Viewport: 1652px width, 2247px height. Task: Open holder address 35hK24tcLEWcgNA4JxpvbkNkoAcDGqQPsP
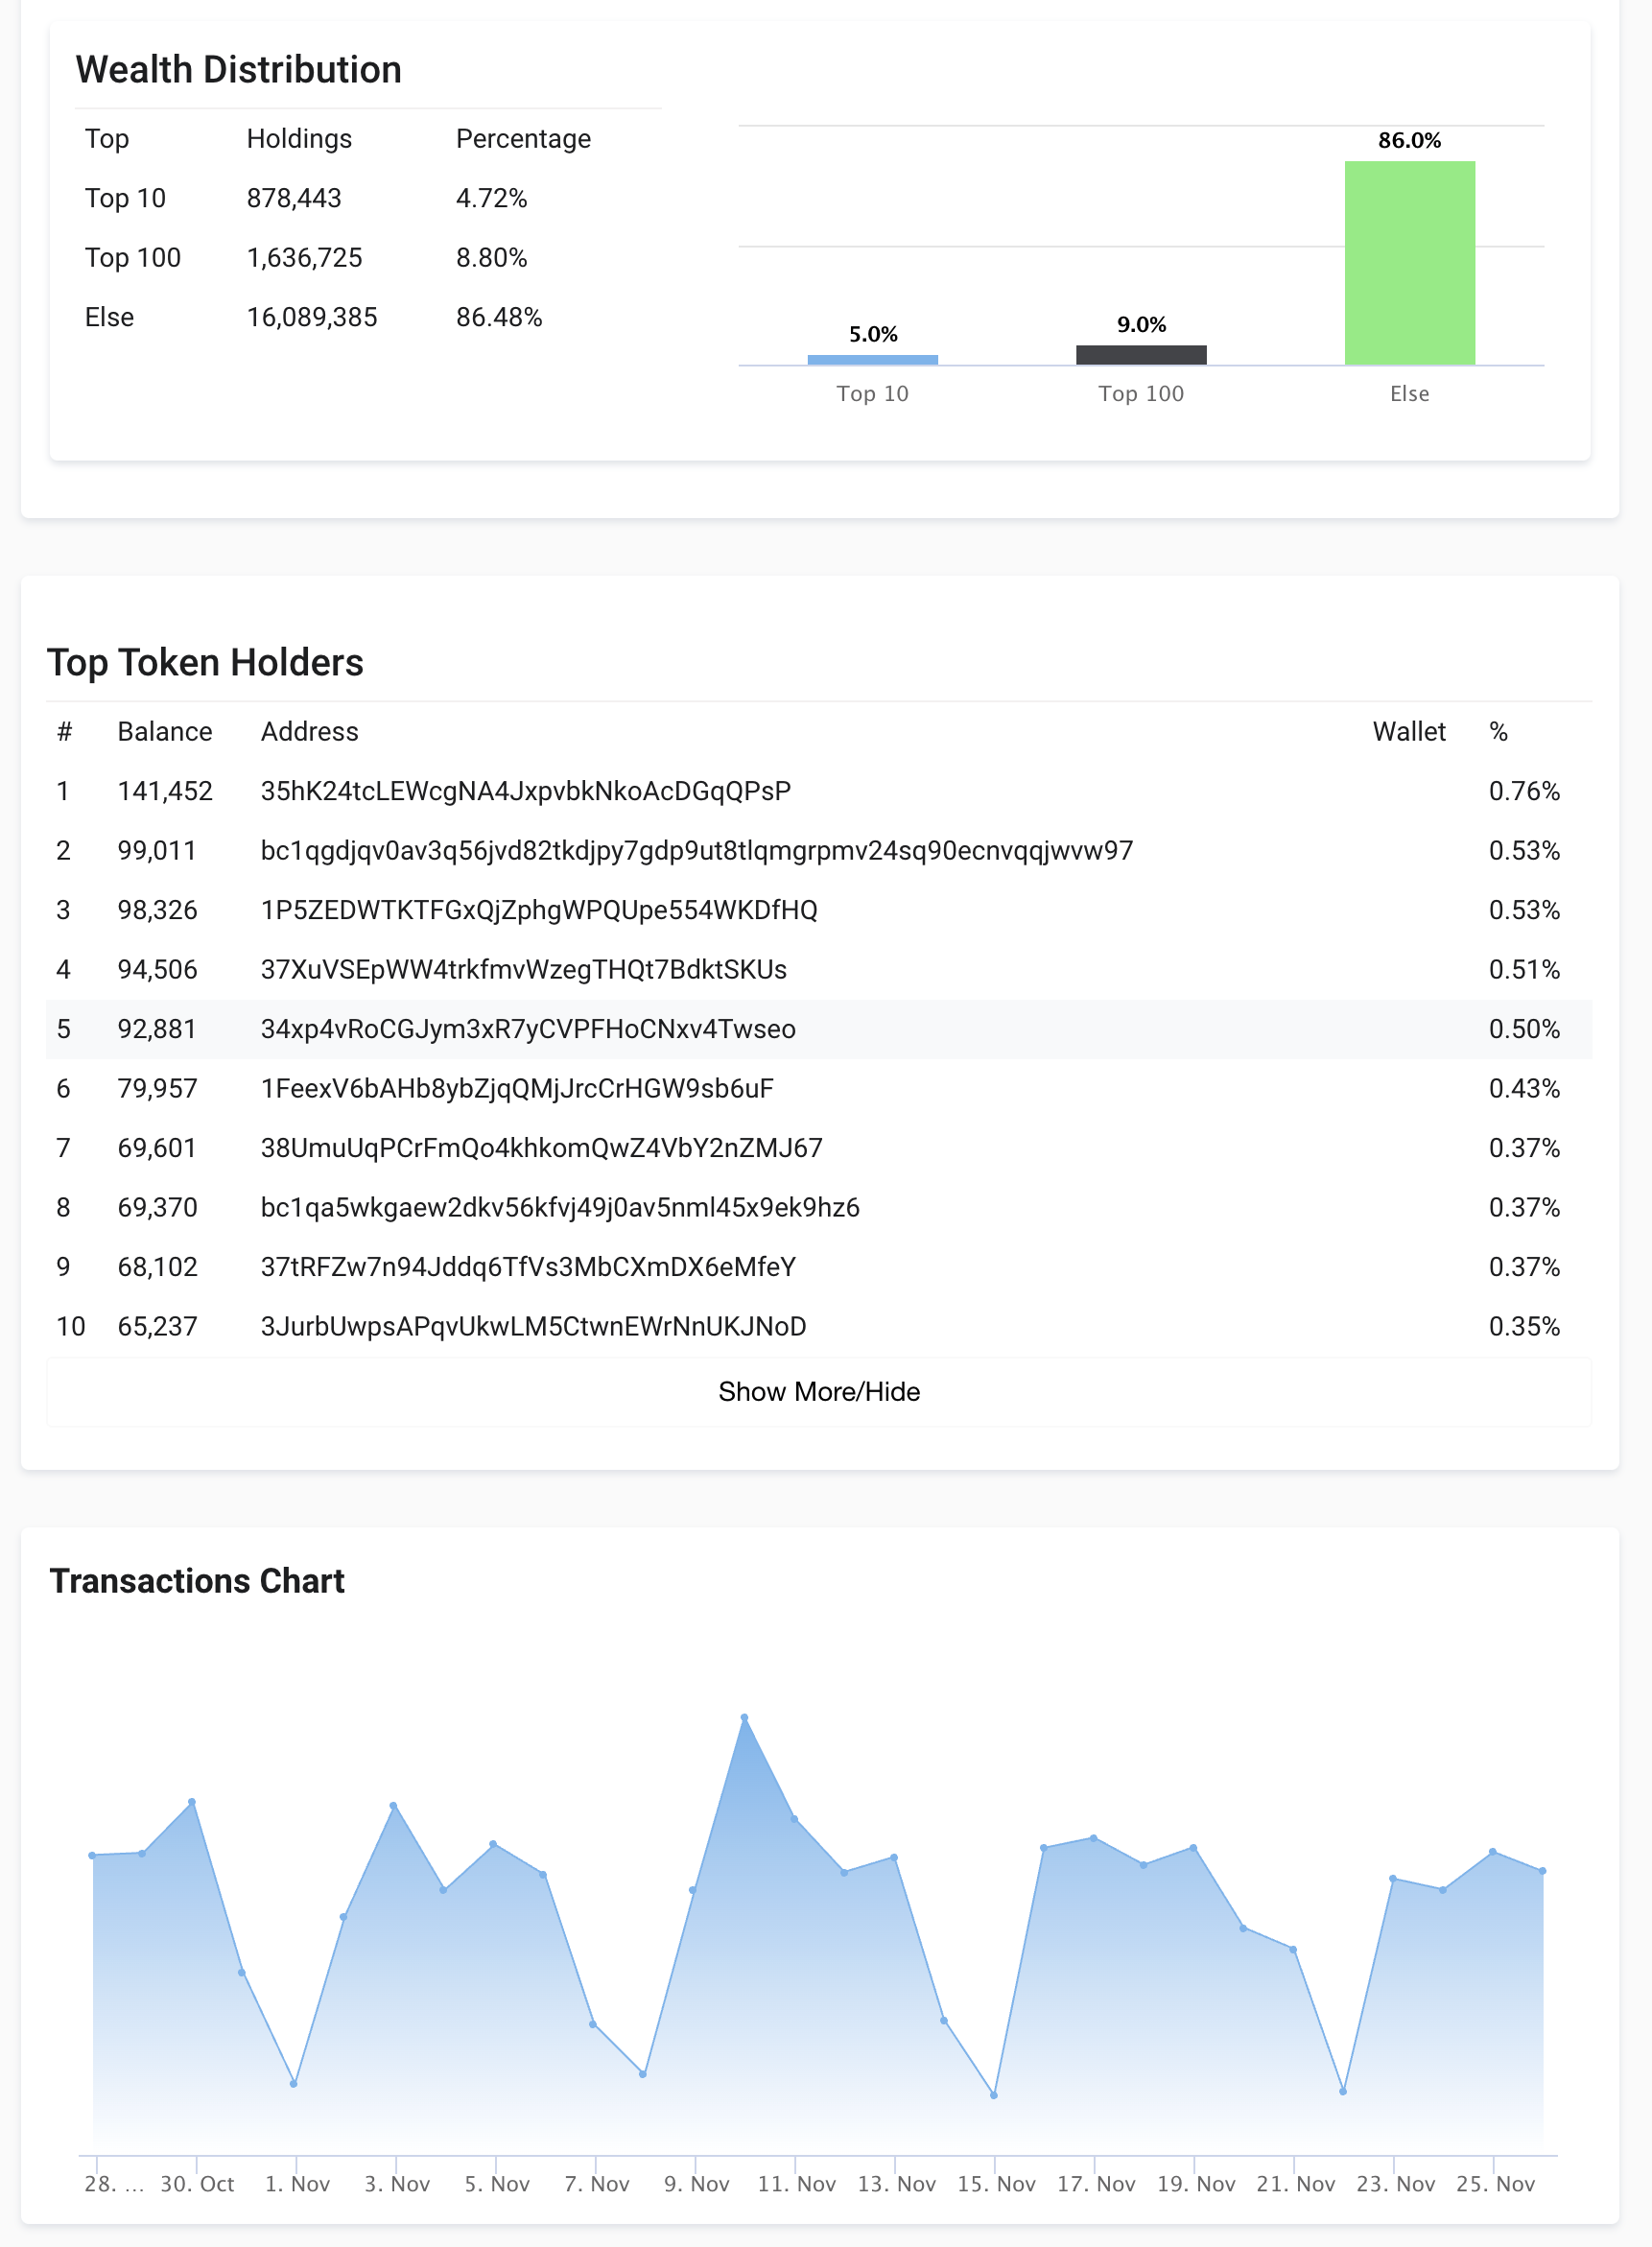click(525, 790)
